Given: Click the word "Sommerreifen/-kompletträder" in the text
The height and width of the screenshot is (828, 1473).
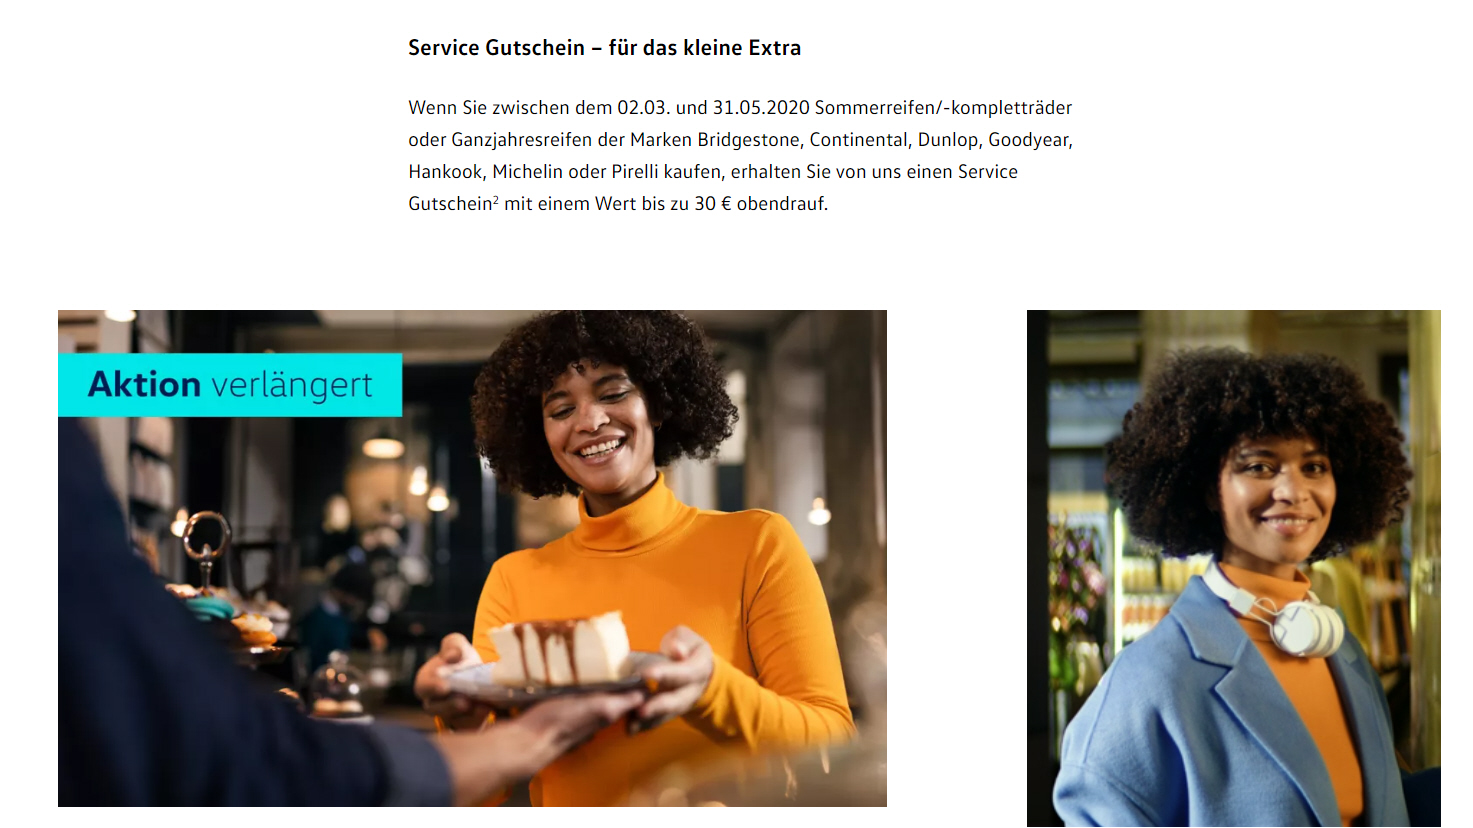Looking at the screenshot, I should tap(943, 108).
